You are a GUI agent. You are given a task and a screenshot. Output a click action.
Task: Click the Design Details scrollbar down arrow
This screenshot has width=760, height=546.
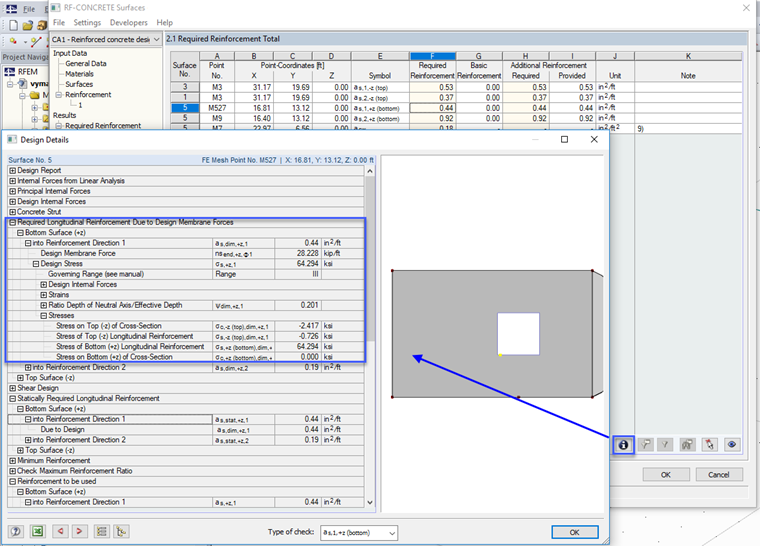click(x=370, y=502)
